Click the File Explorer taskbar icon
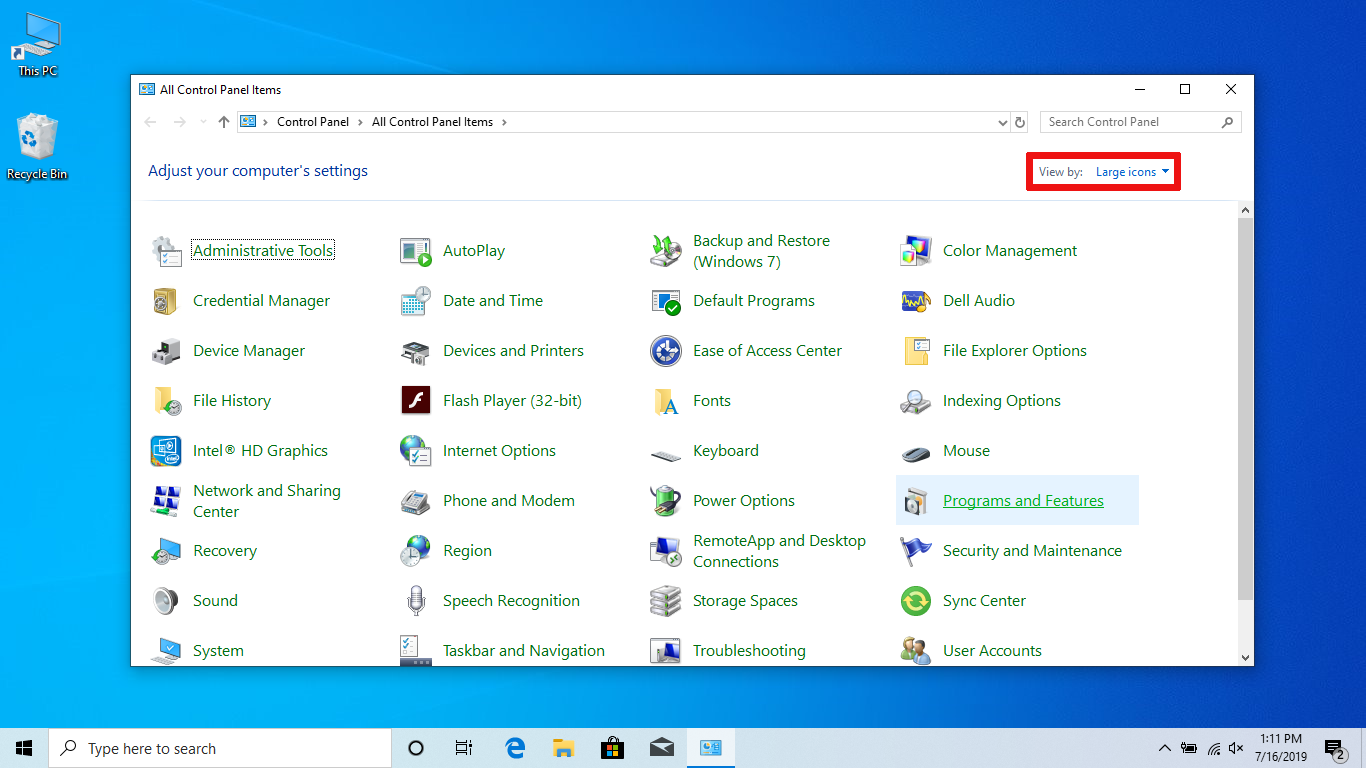The height and width of the screenshot is (768, 1366). point(563,748)
